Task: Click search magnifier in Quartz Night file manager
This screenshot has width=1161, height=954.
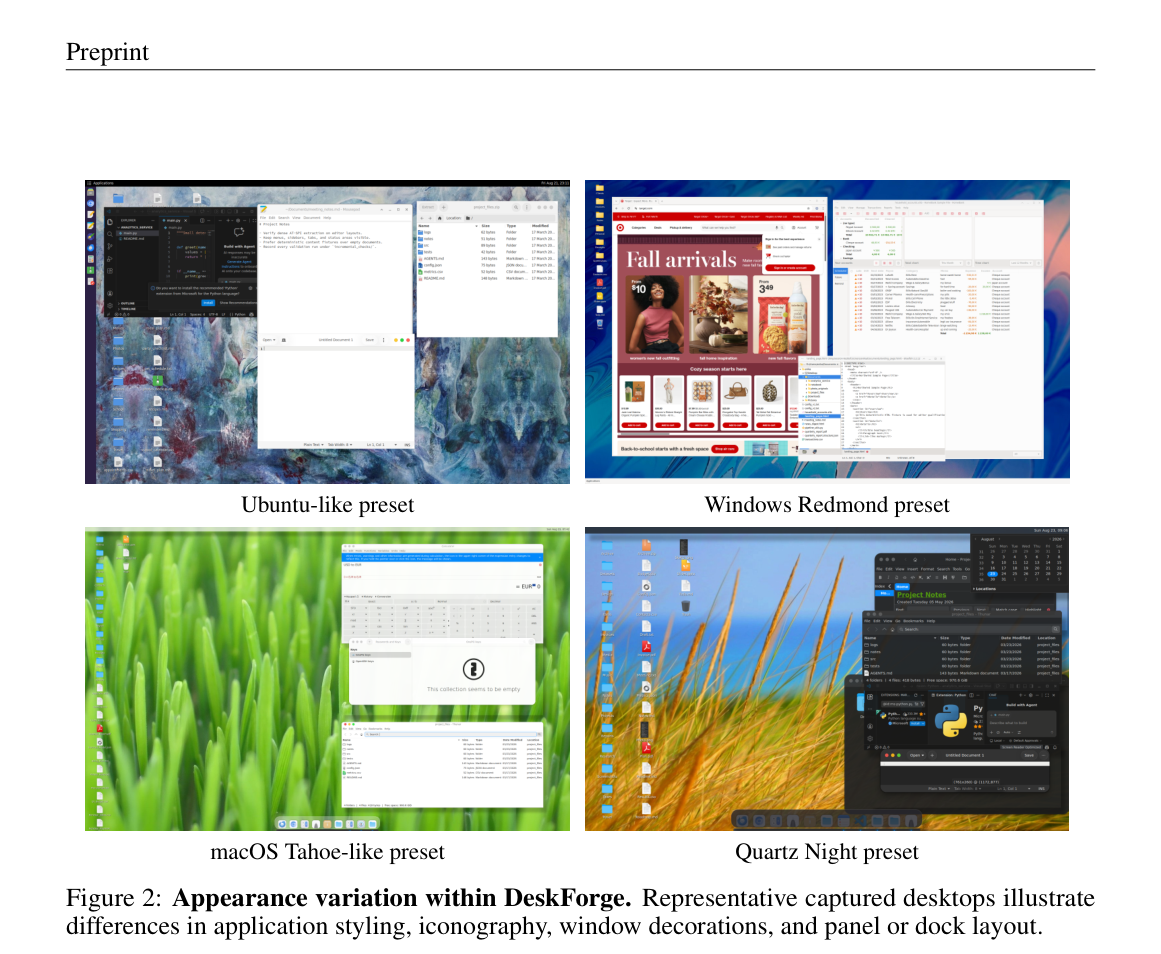Action: coord(1056,630)
